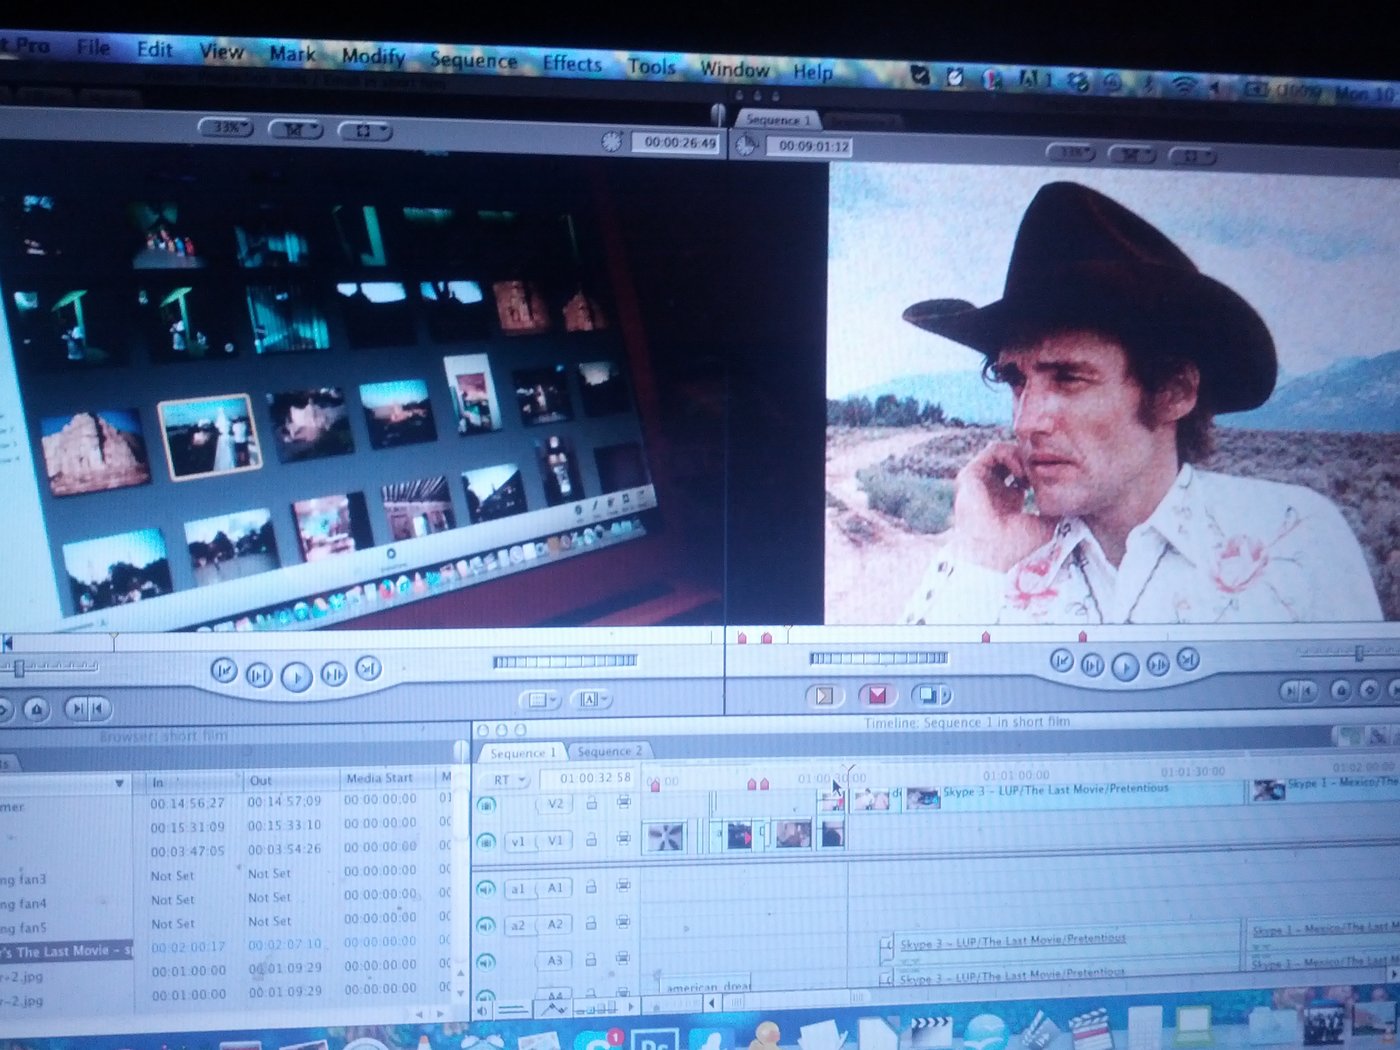Play the sequence in the Canvas

tap(1125, 666)
